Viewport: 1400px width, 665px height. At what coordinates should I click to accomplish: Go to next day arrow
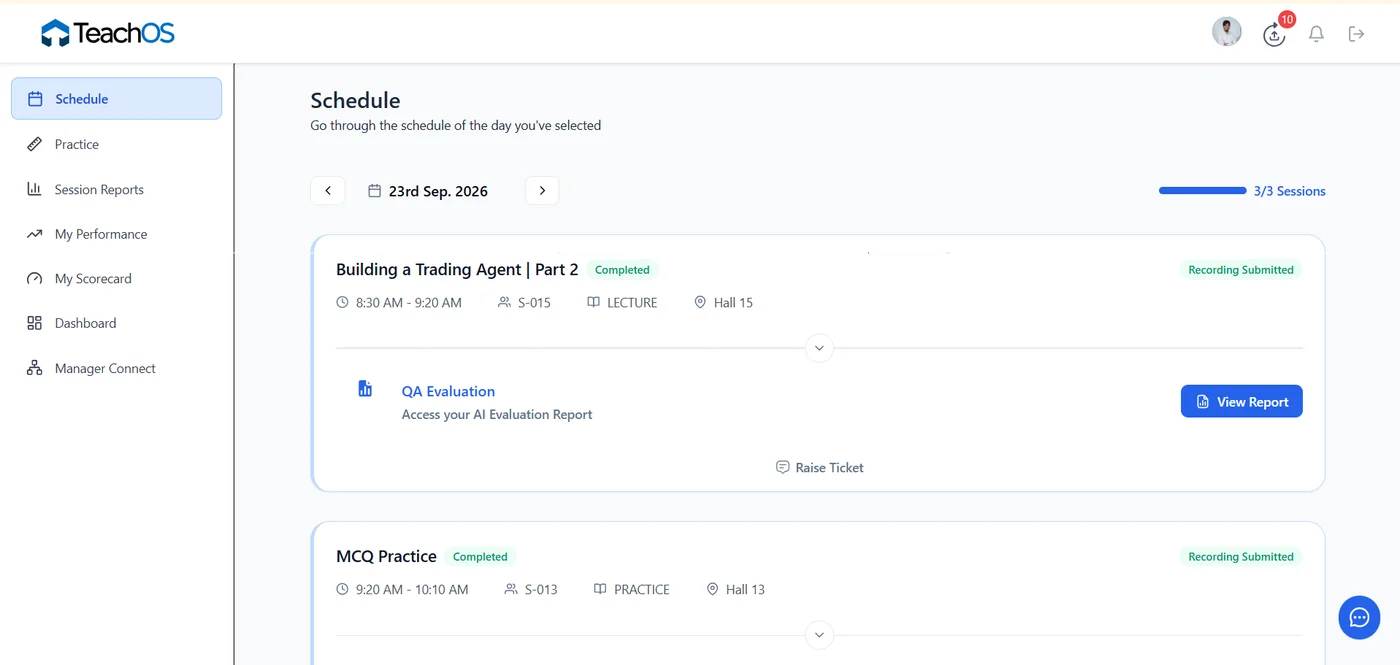click(x=542, y=191)
